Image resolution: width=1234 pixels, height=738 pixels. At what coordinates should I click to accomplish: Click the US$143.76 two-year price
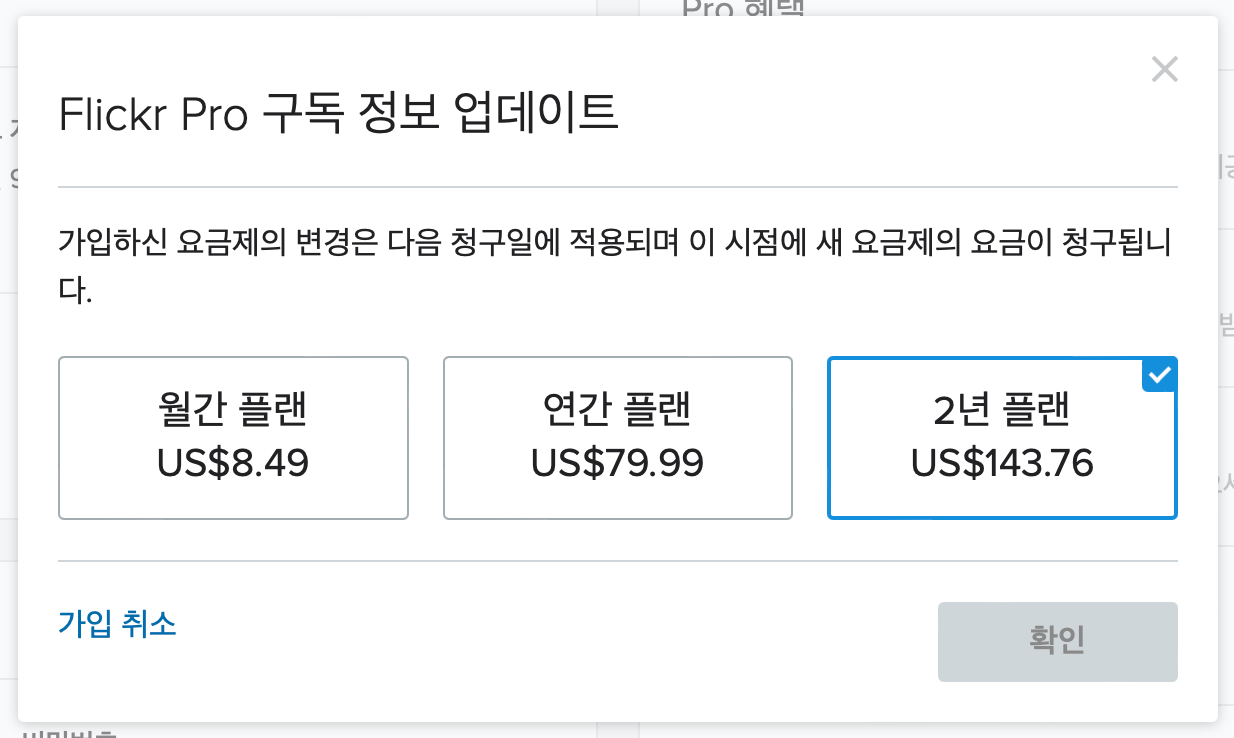coord(1002,463)
